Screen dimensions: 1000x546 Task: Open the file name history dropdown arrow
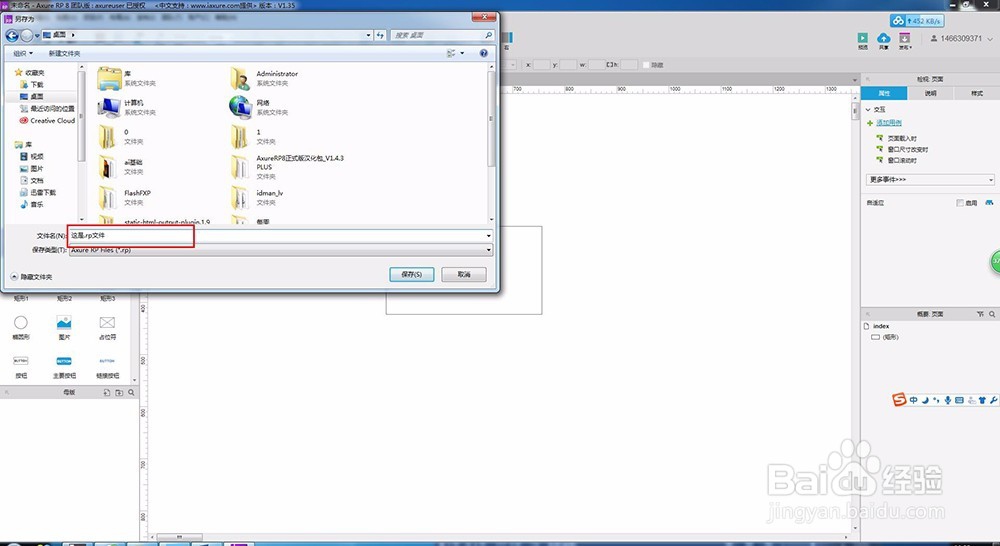[489, 235]
